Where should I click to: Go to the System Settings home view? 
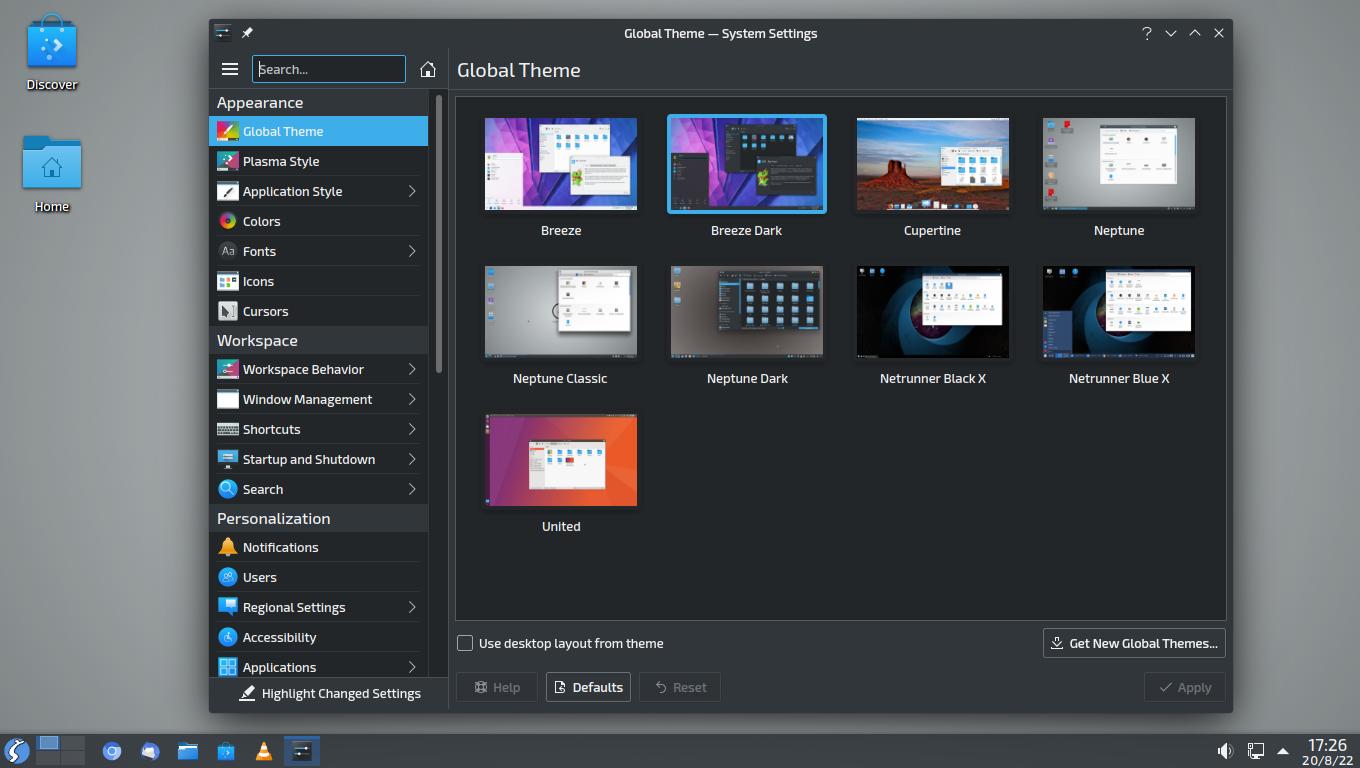[428, 69]
